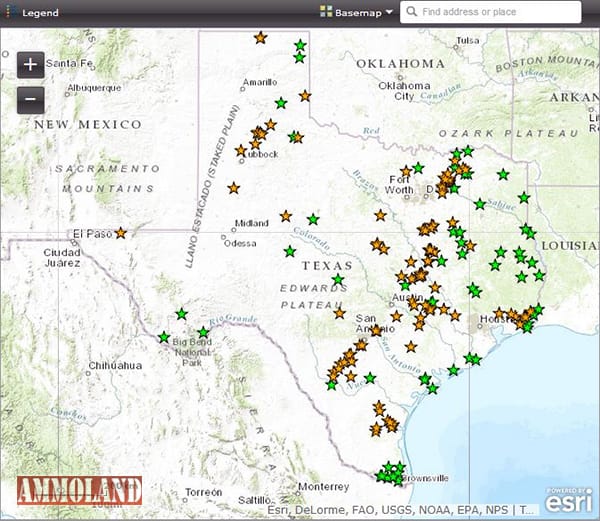Click the orange star near El Paso
600x521 pixels.
120,233
